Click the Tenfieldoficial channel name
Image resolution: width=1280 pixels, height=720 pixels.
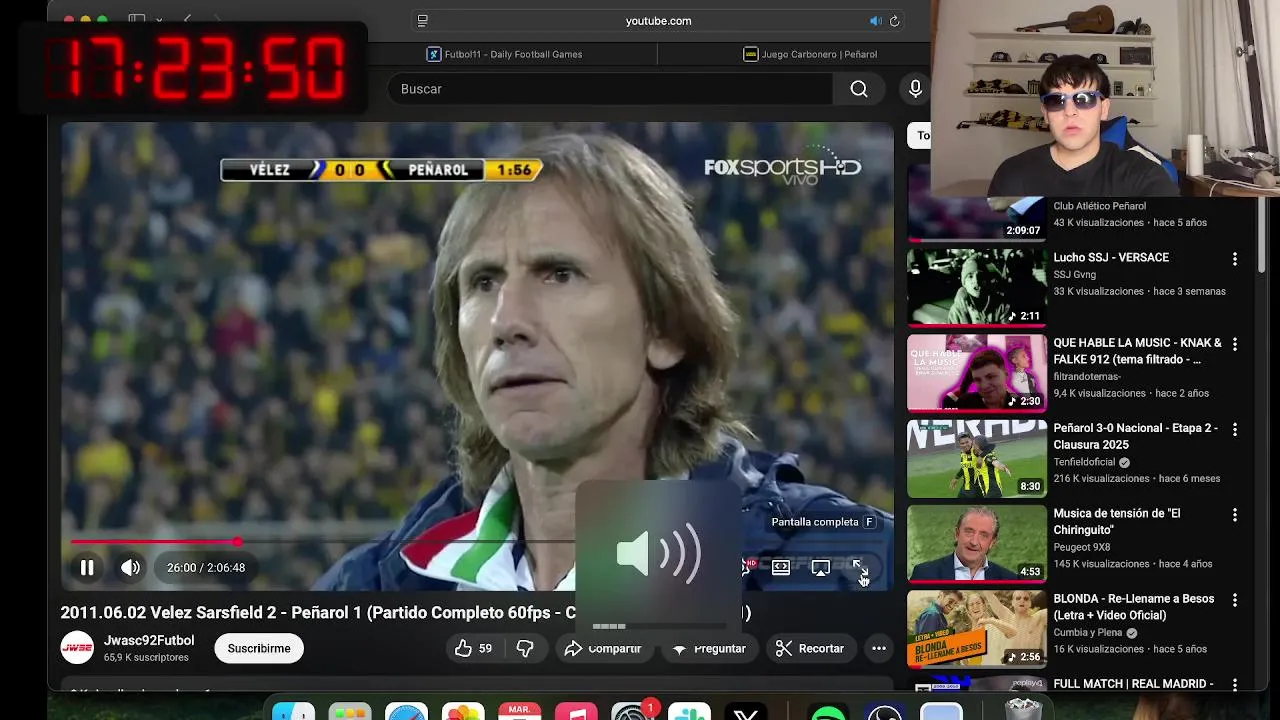coord(1085,463)
